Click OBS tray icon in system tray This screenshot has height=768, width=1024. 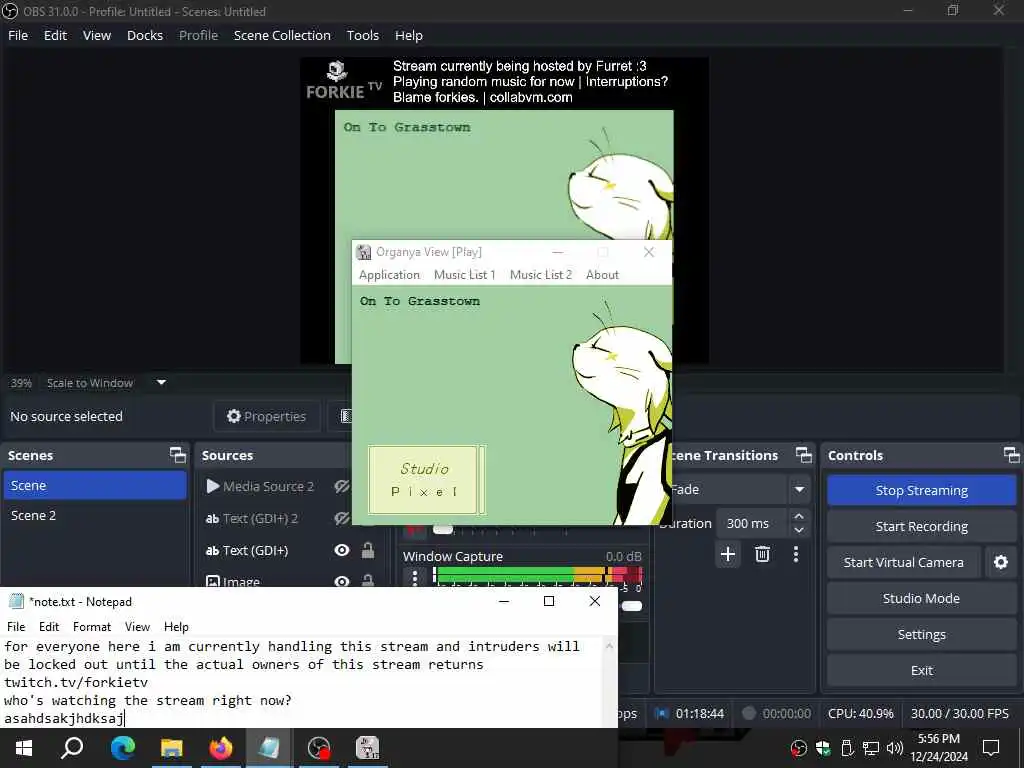point(798,748)
